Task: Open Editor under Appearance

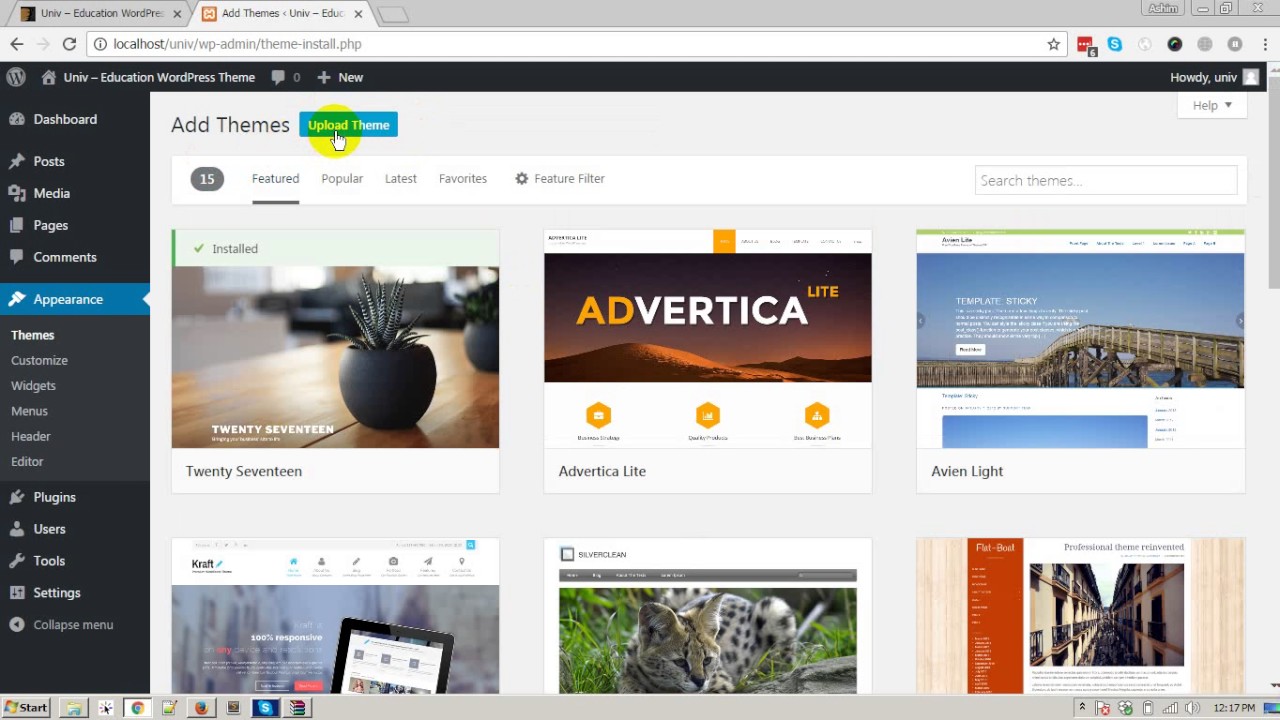Action: 27,461
